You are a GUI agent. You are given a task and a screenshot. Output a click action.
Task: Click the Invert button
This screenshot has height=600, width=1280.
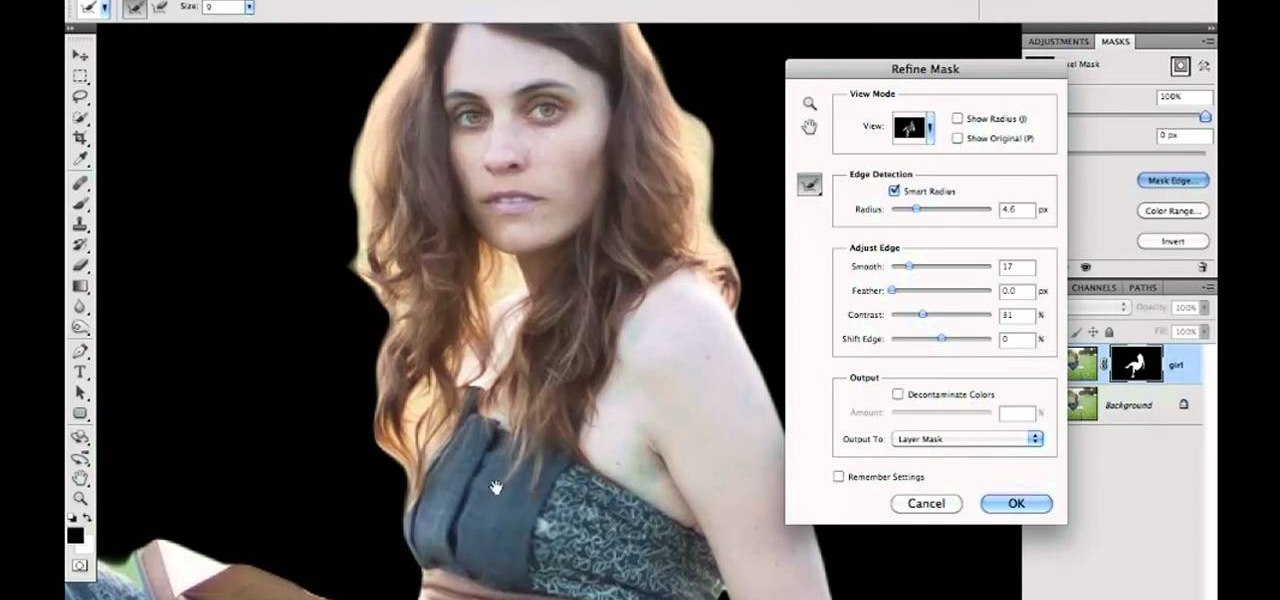pos(1173,241)
